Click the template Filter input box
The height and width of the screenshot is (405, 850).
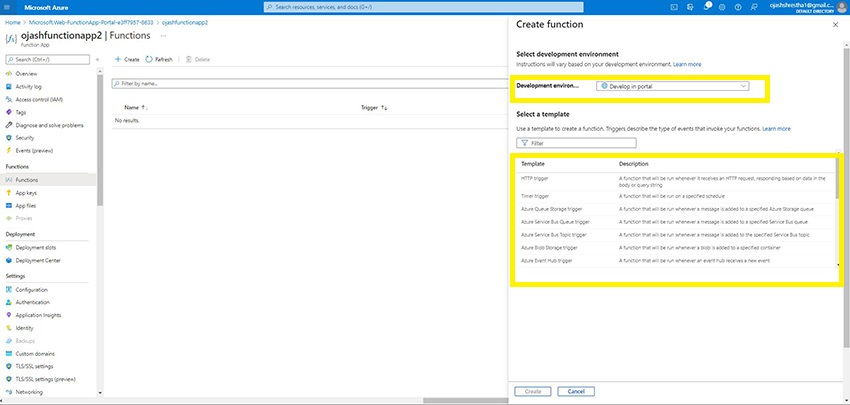[576, 143]
